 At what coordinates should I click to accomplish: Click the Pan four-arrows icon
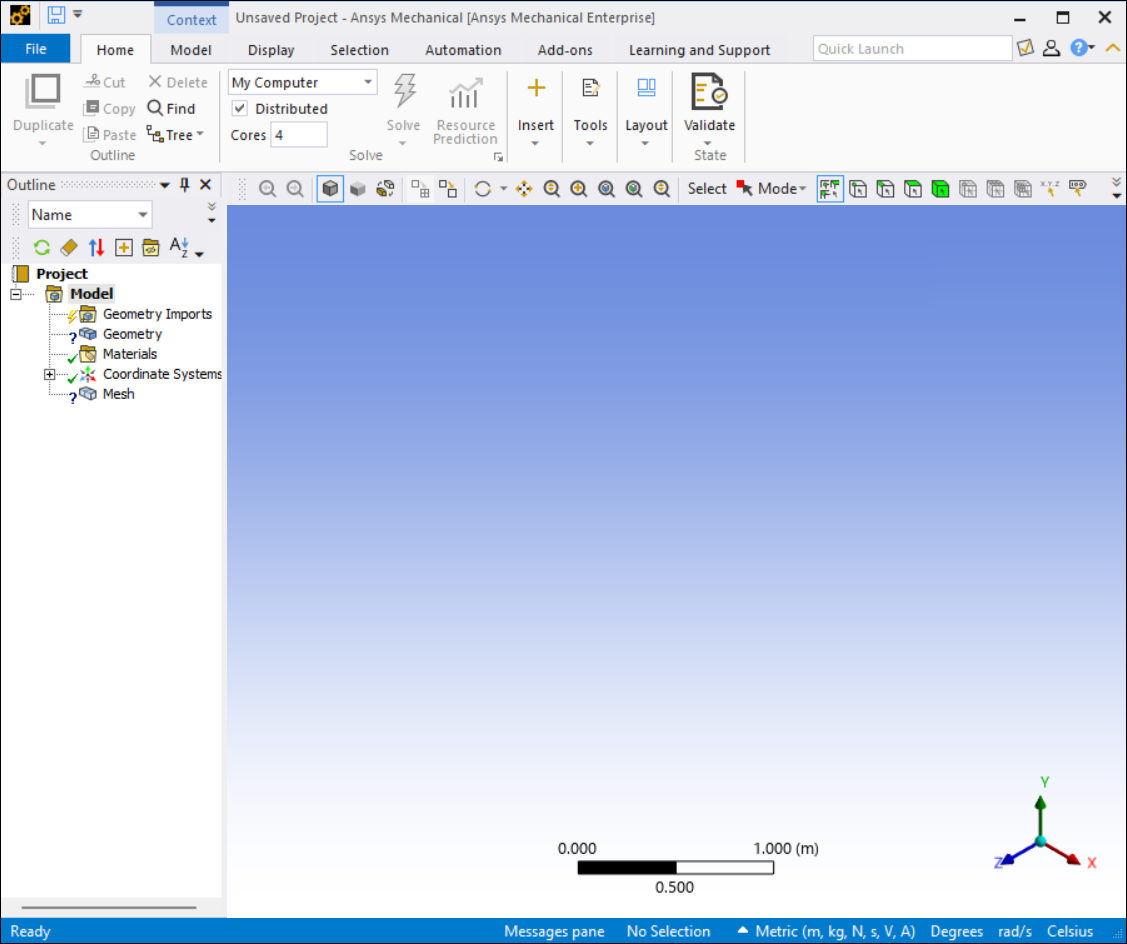click(524, 189)
